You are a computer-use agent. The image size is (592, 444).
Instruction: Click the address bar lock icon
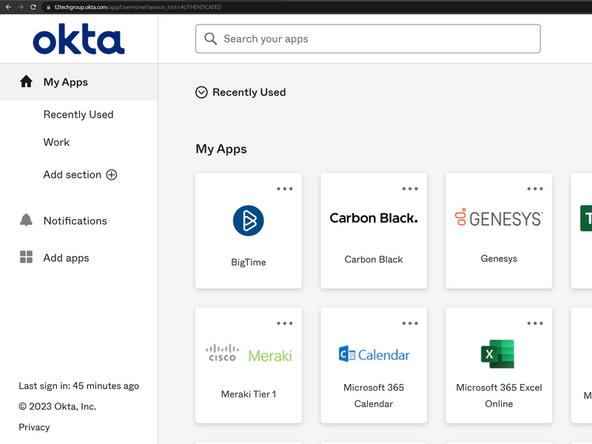pos(48,7)
